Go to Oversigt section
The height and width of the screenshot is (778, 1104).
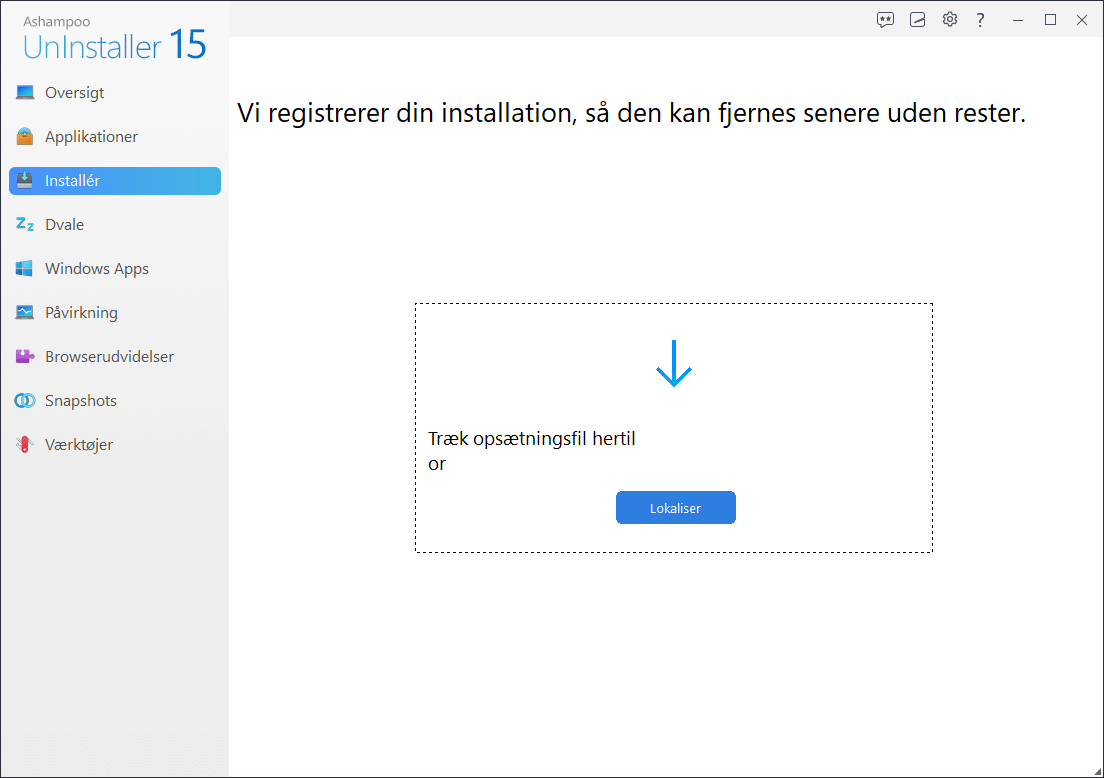tap(115, 93)
